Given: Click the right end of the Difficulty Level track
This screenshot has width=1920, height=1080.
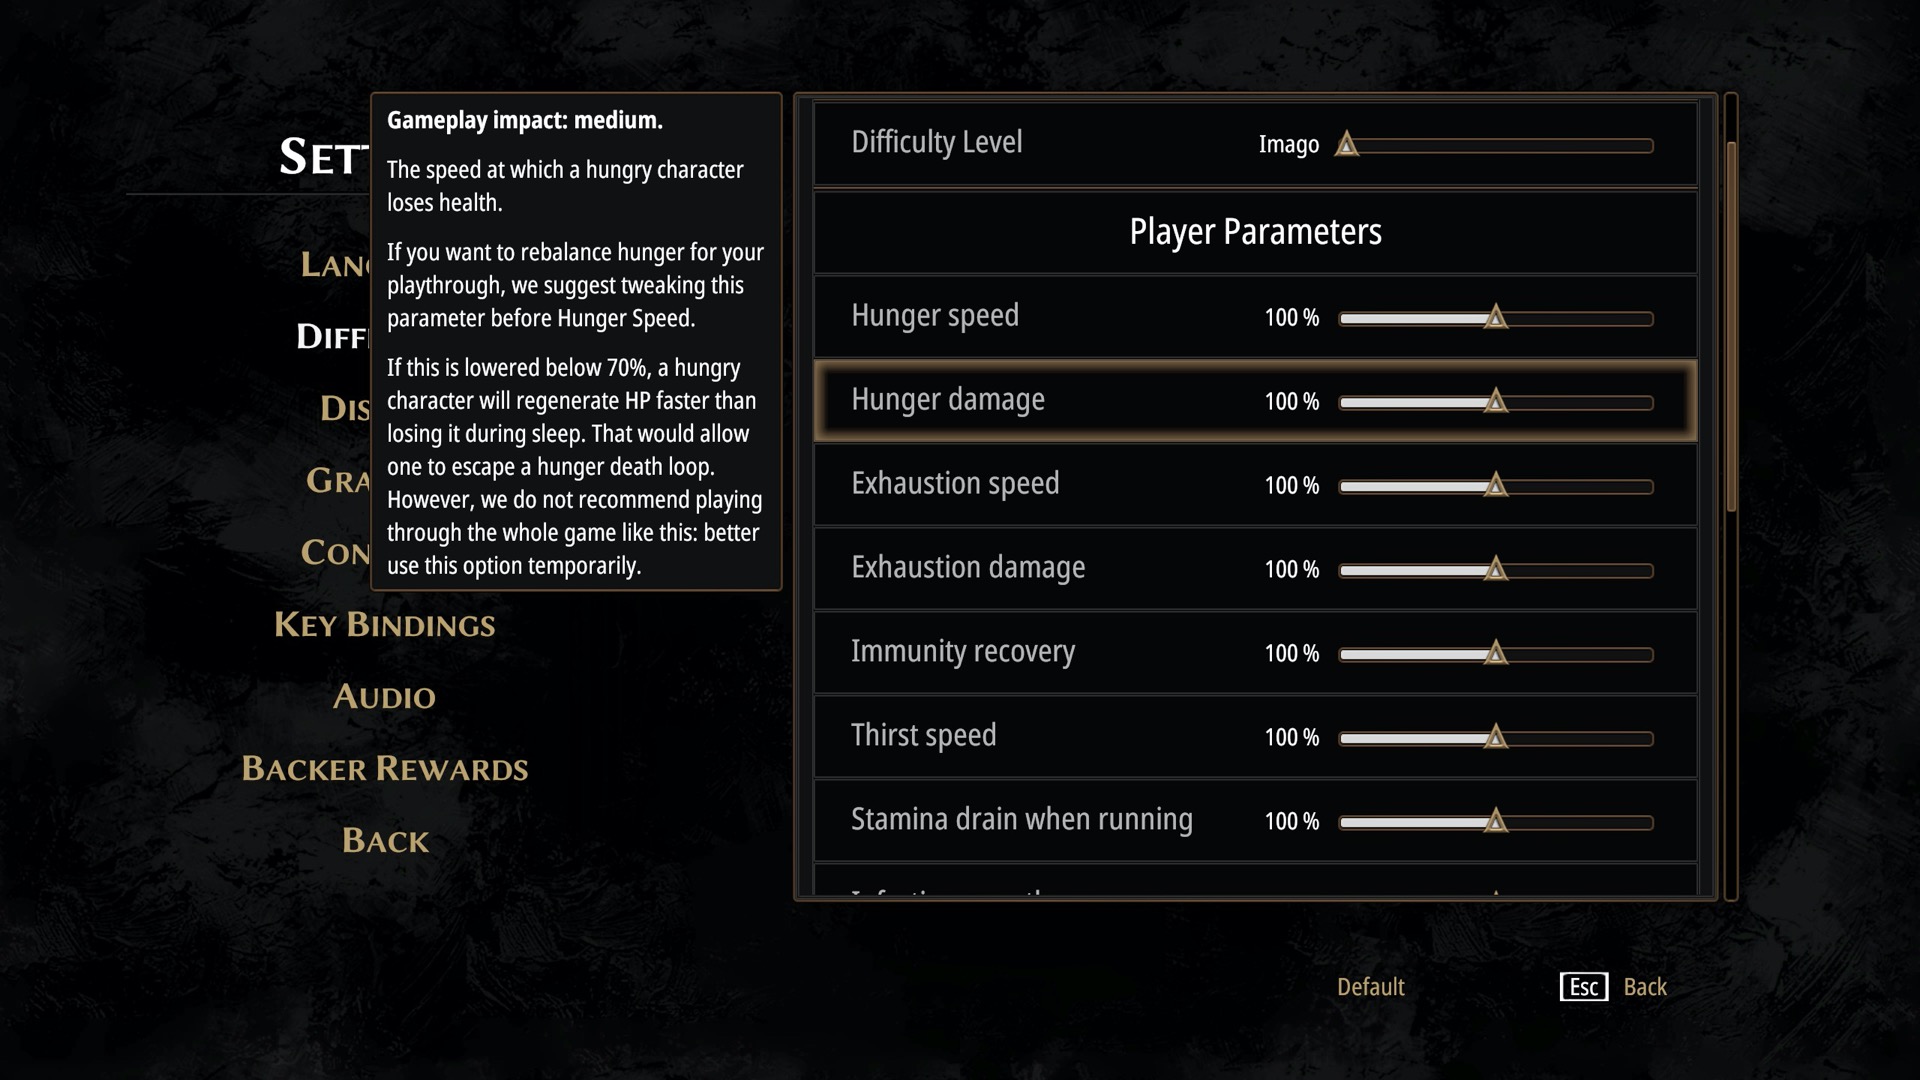Looking at the screenshot, I should tap(1646, 146).
